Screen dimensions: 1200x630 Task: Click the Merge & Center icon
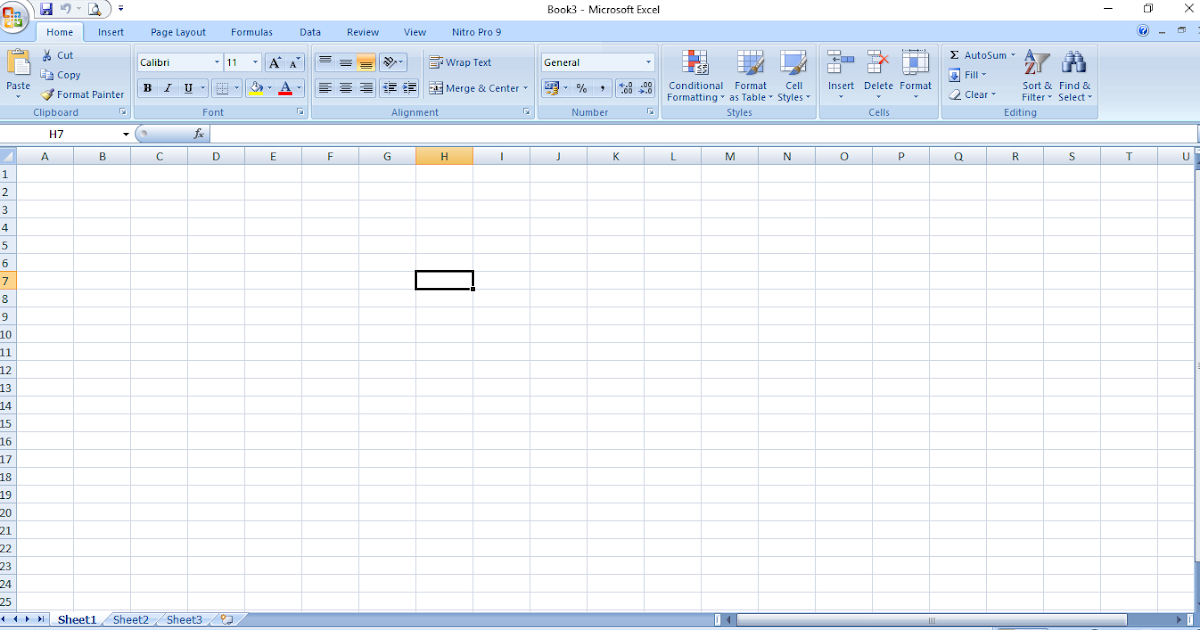point(478,88)
